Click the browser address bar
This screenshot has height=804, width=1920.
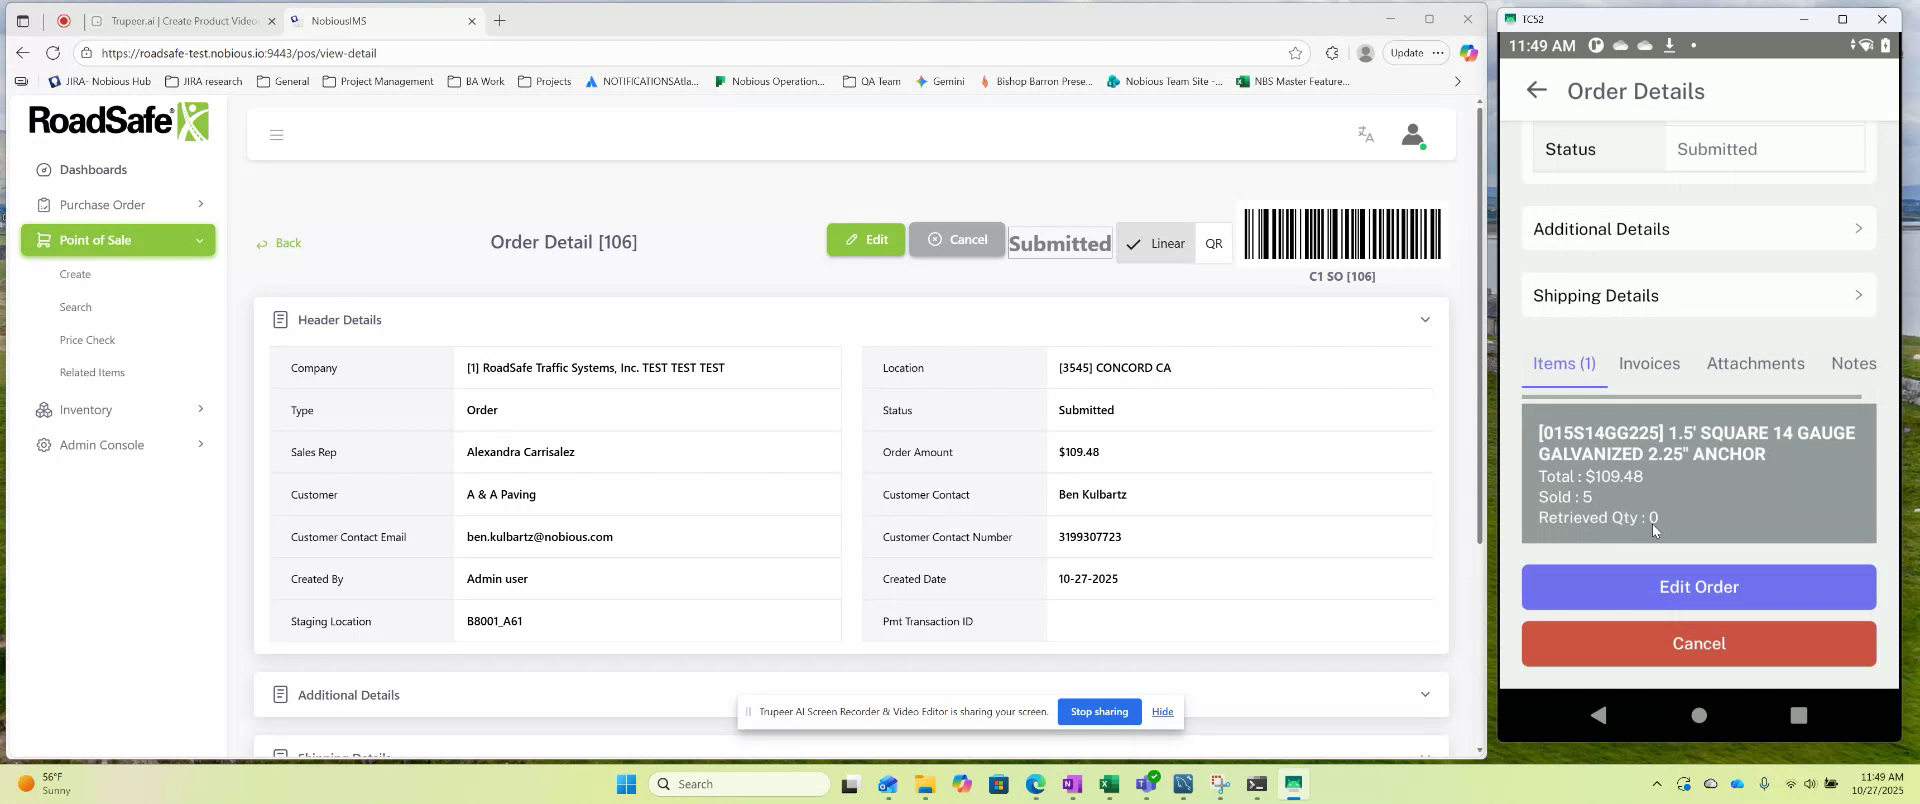point(690,53)
